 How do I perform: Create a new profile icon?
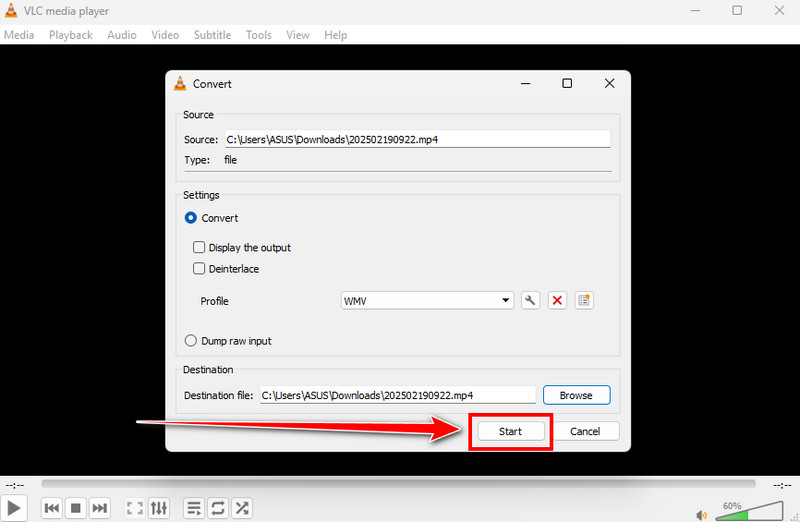pos(584,300)
